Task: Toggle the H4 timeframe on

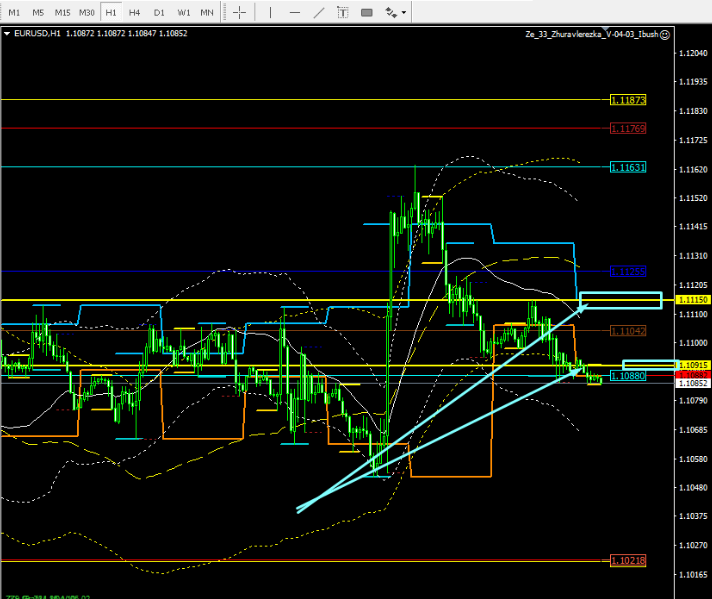Action: click(x=134, y=12)
